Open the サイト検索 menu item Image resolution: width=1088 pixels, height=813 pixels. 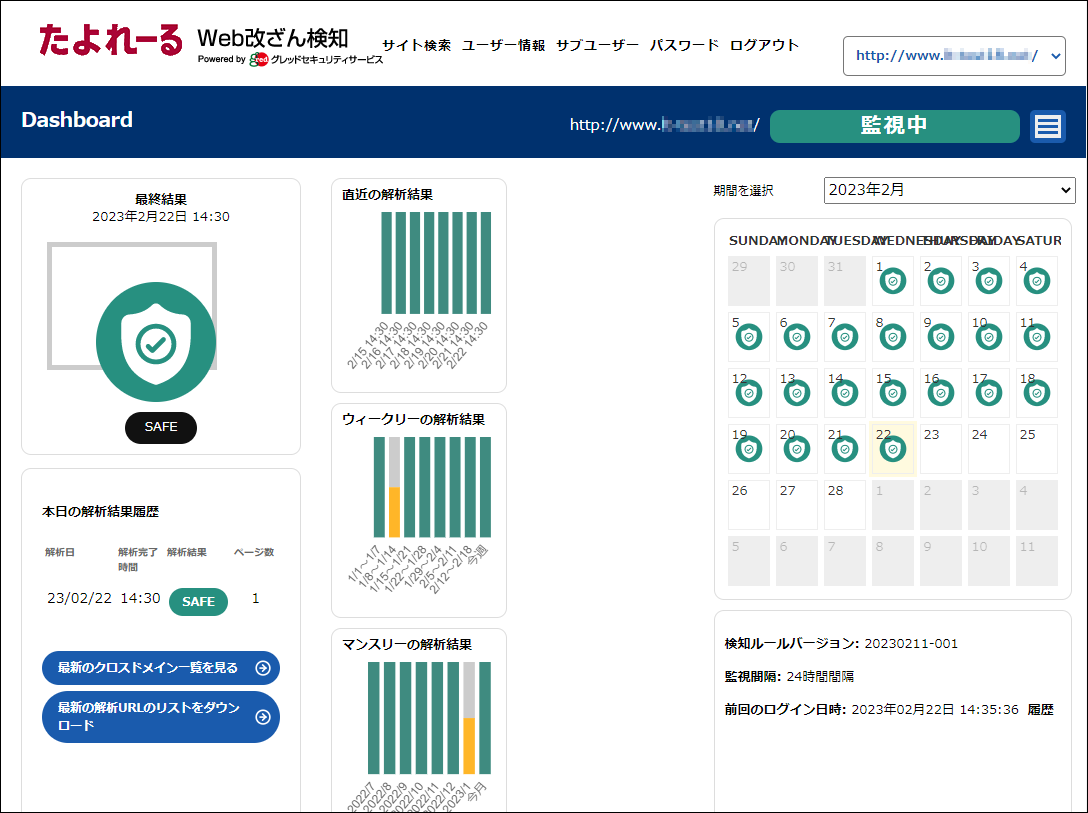coord(416,45)
